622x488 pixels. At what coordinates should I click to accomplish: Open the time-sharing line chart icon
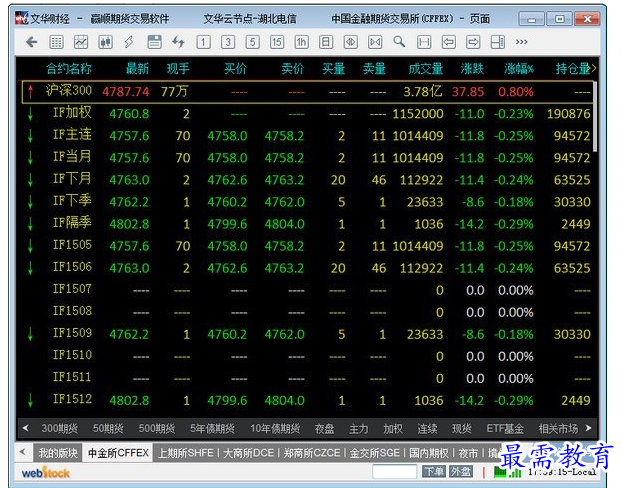click(81, 42)
